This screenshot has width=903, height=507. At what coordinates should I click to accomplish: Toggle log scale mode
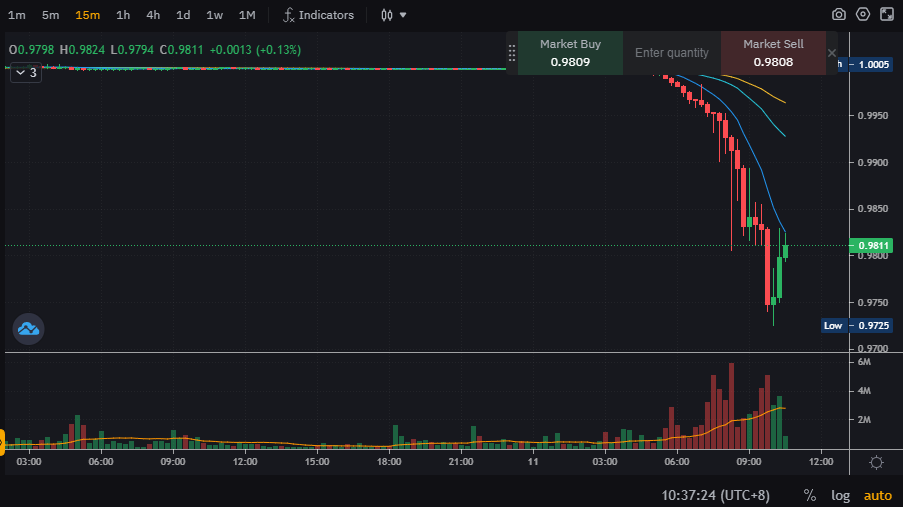pos(840,495)
